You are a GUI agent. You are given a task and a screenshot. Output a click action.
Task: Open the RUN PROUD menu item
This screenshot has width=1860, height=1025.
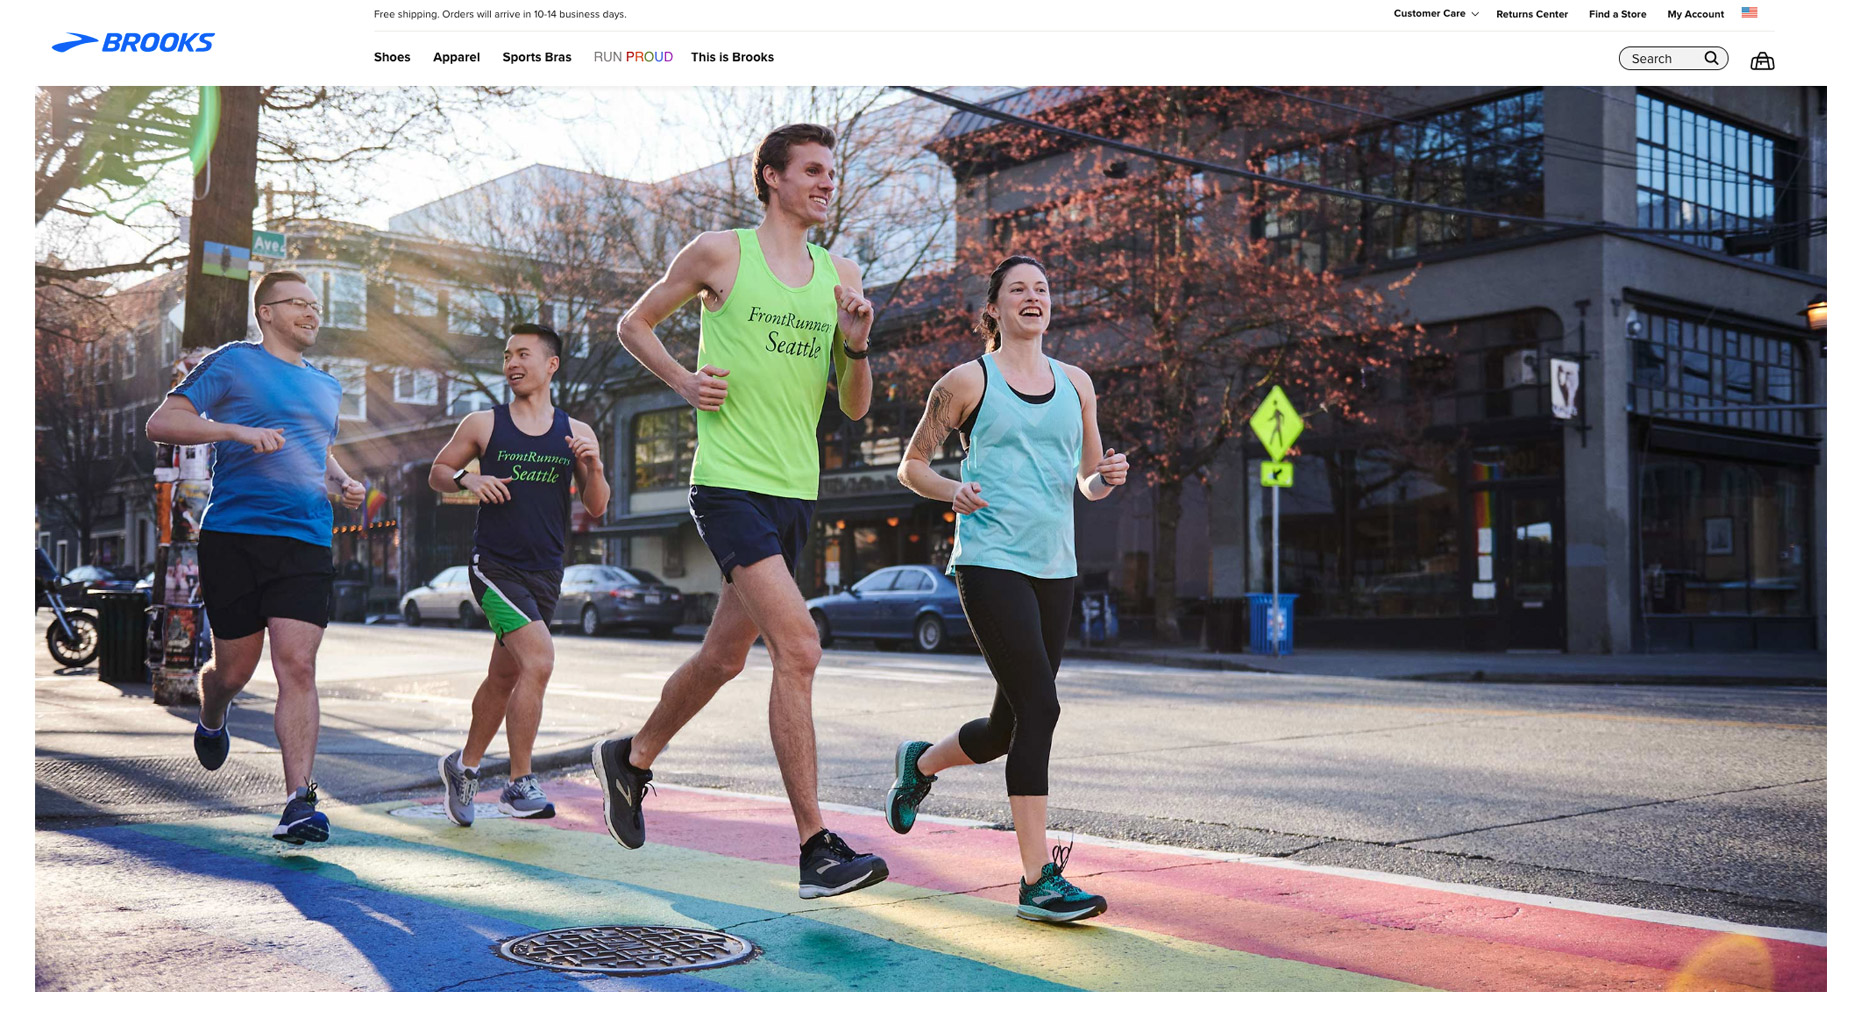point(633,57)
